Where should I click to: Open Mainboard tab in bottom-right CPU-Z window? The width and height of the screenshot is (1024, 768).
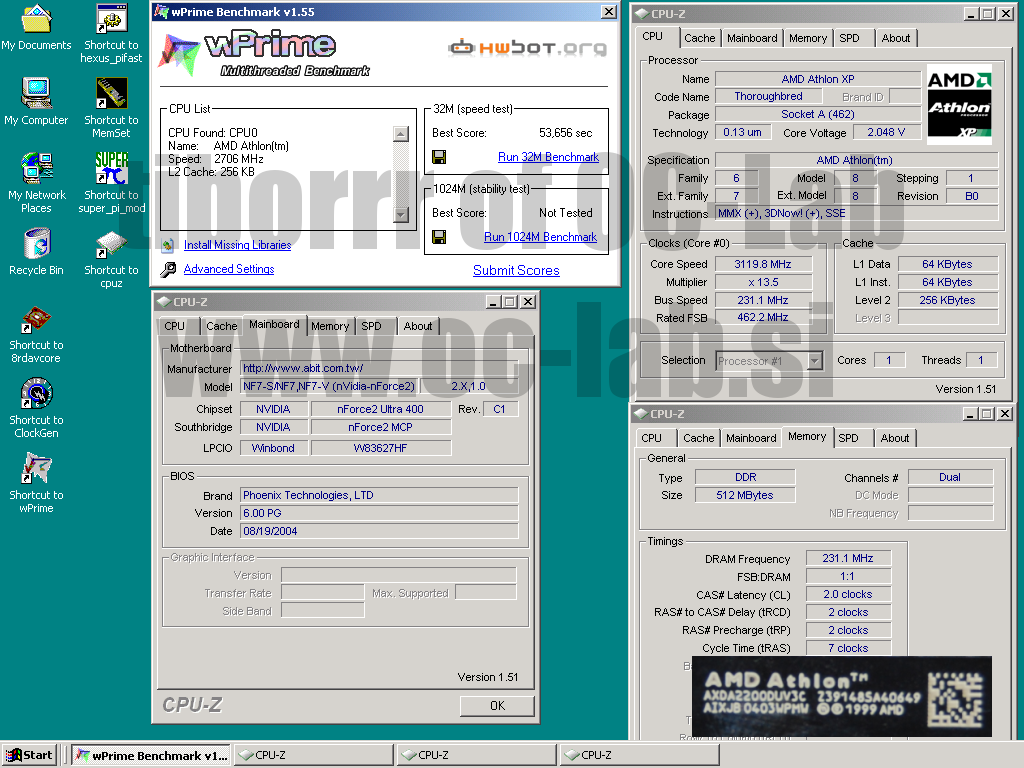coord(751,438)
